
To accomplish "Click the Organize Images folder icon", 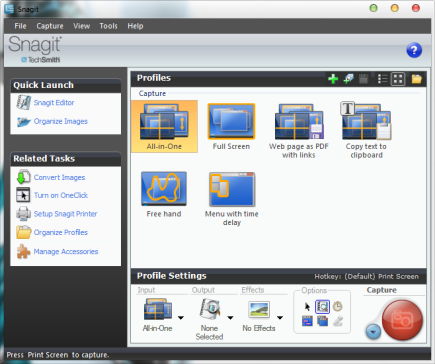I will coord(23,122).
